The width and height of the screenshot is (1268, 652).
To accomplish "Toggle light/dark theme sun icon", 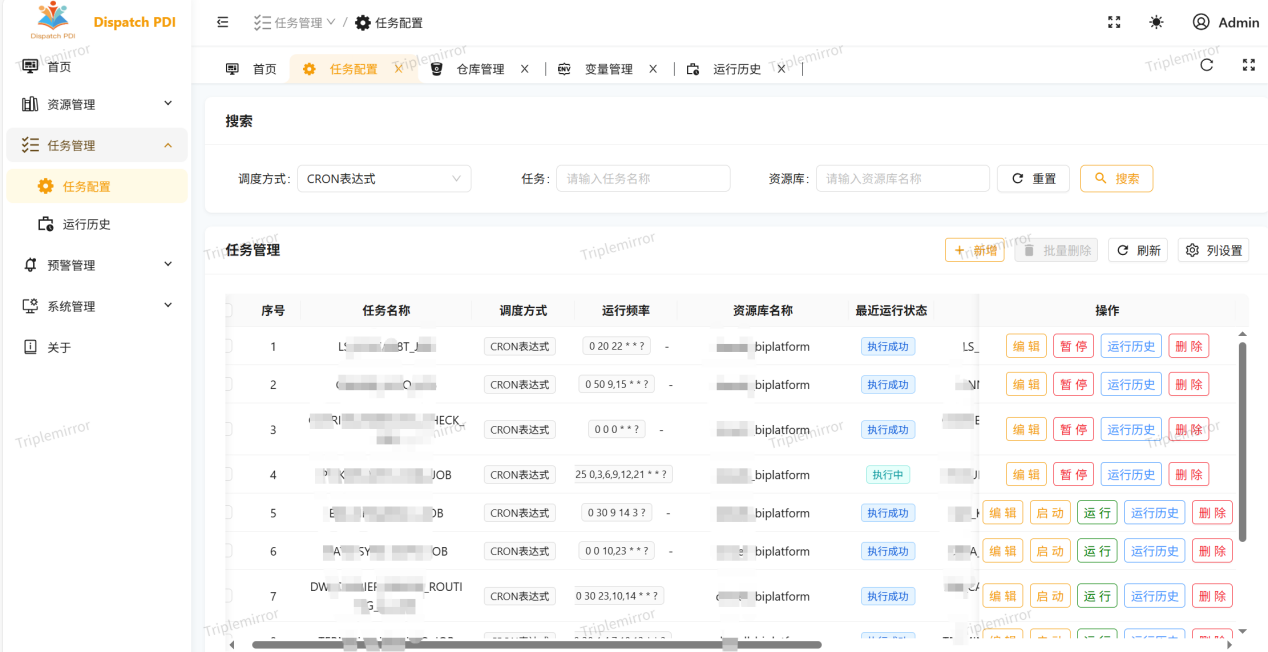I will 1156,22.
